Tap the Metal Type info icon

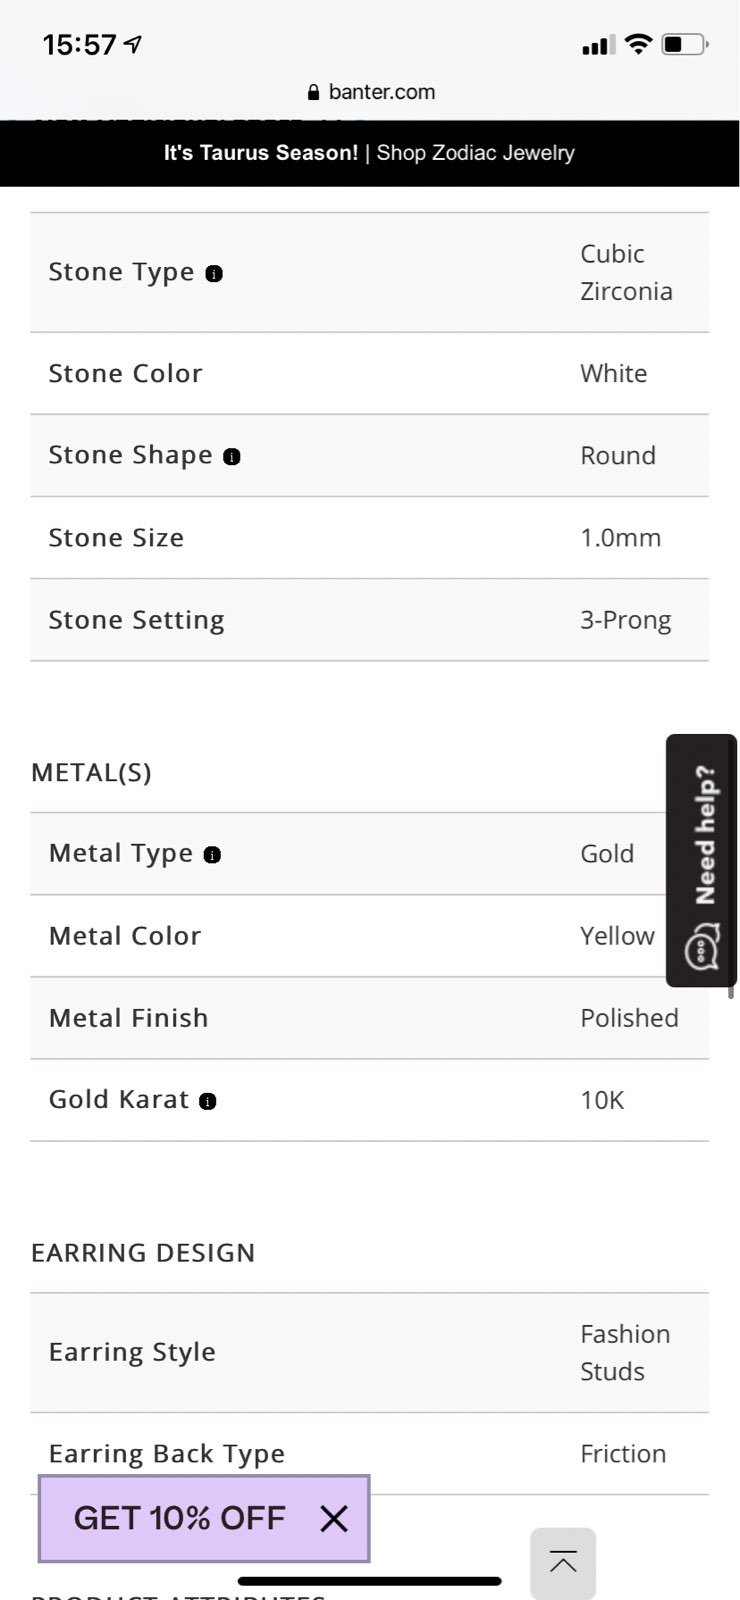pyautogui.click(x=212, y=854)
